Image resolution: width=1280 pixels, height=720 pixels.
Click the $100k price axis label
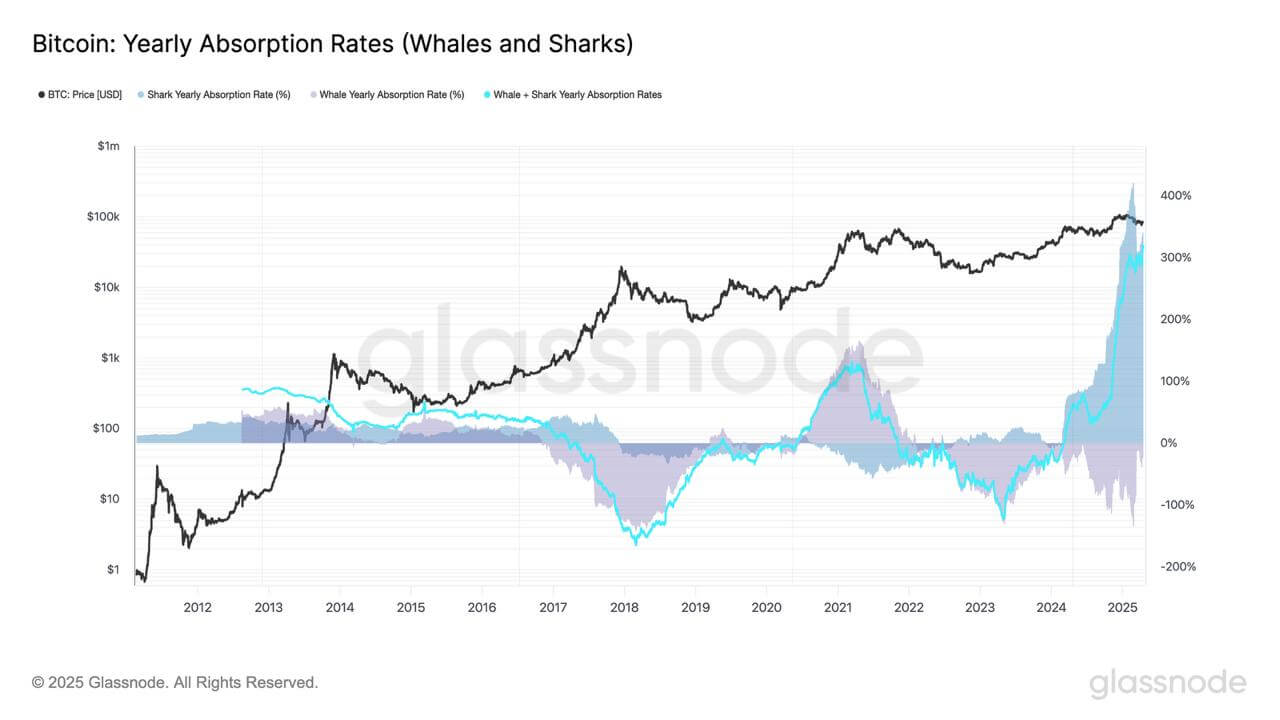point(103,217)
